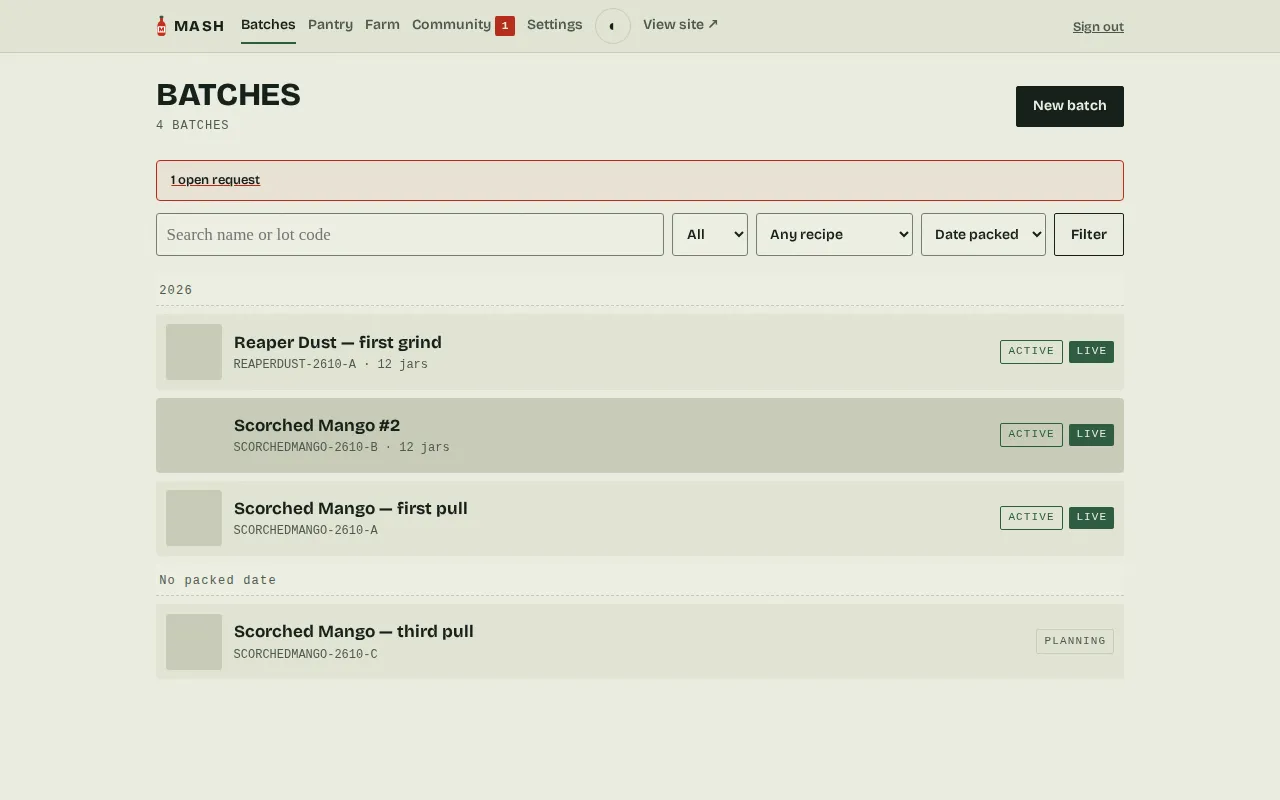Expand the All status dropdown

[710, 234]
